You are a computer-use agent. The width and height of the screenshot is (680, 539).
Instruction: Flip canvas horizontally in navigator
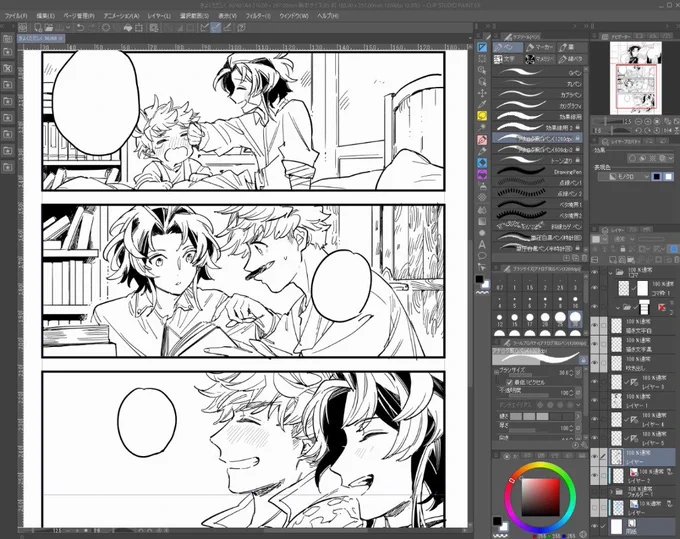[667, 131]
